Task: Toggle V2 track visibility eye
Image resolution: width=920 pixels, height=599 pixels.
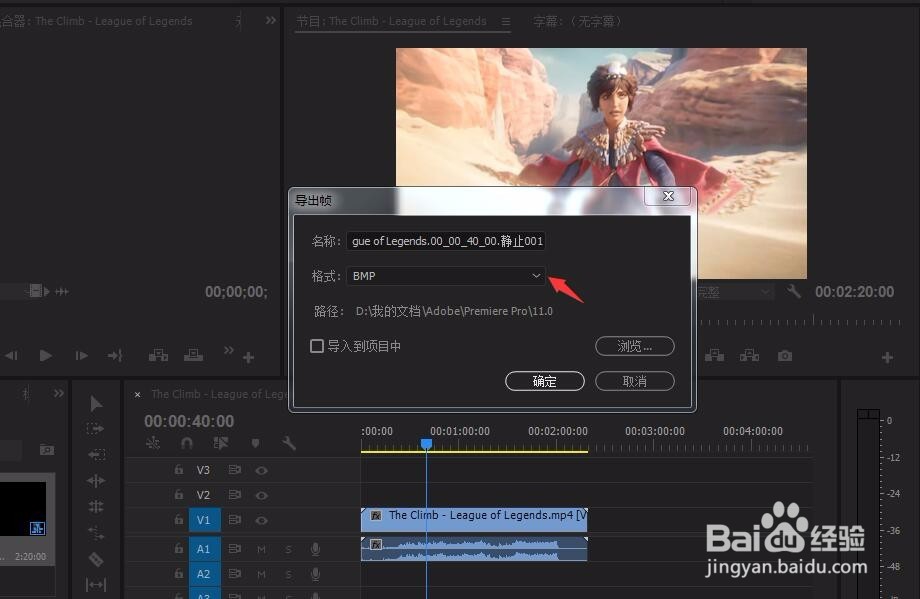Action: tap(261, 496)
